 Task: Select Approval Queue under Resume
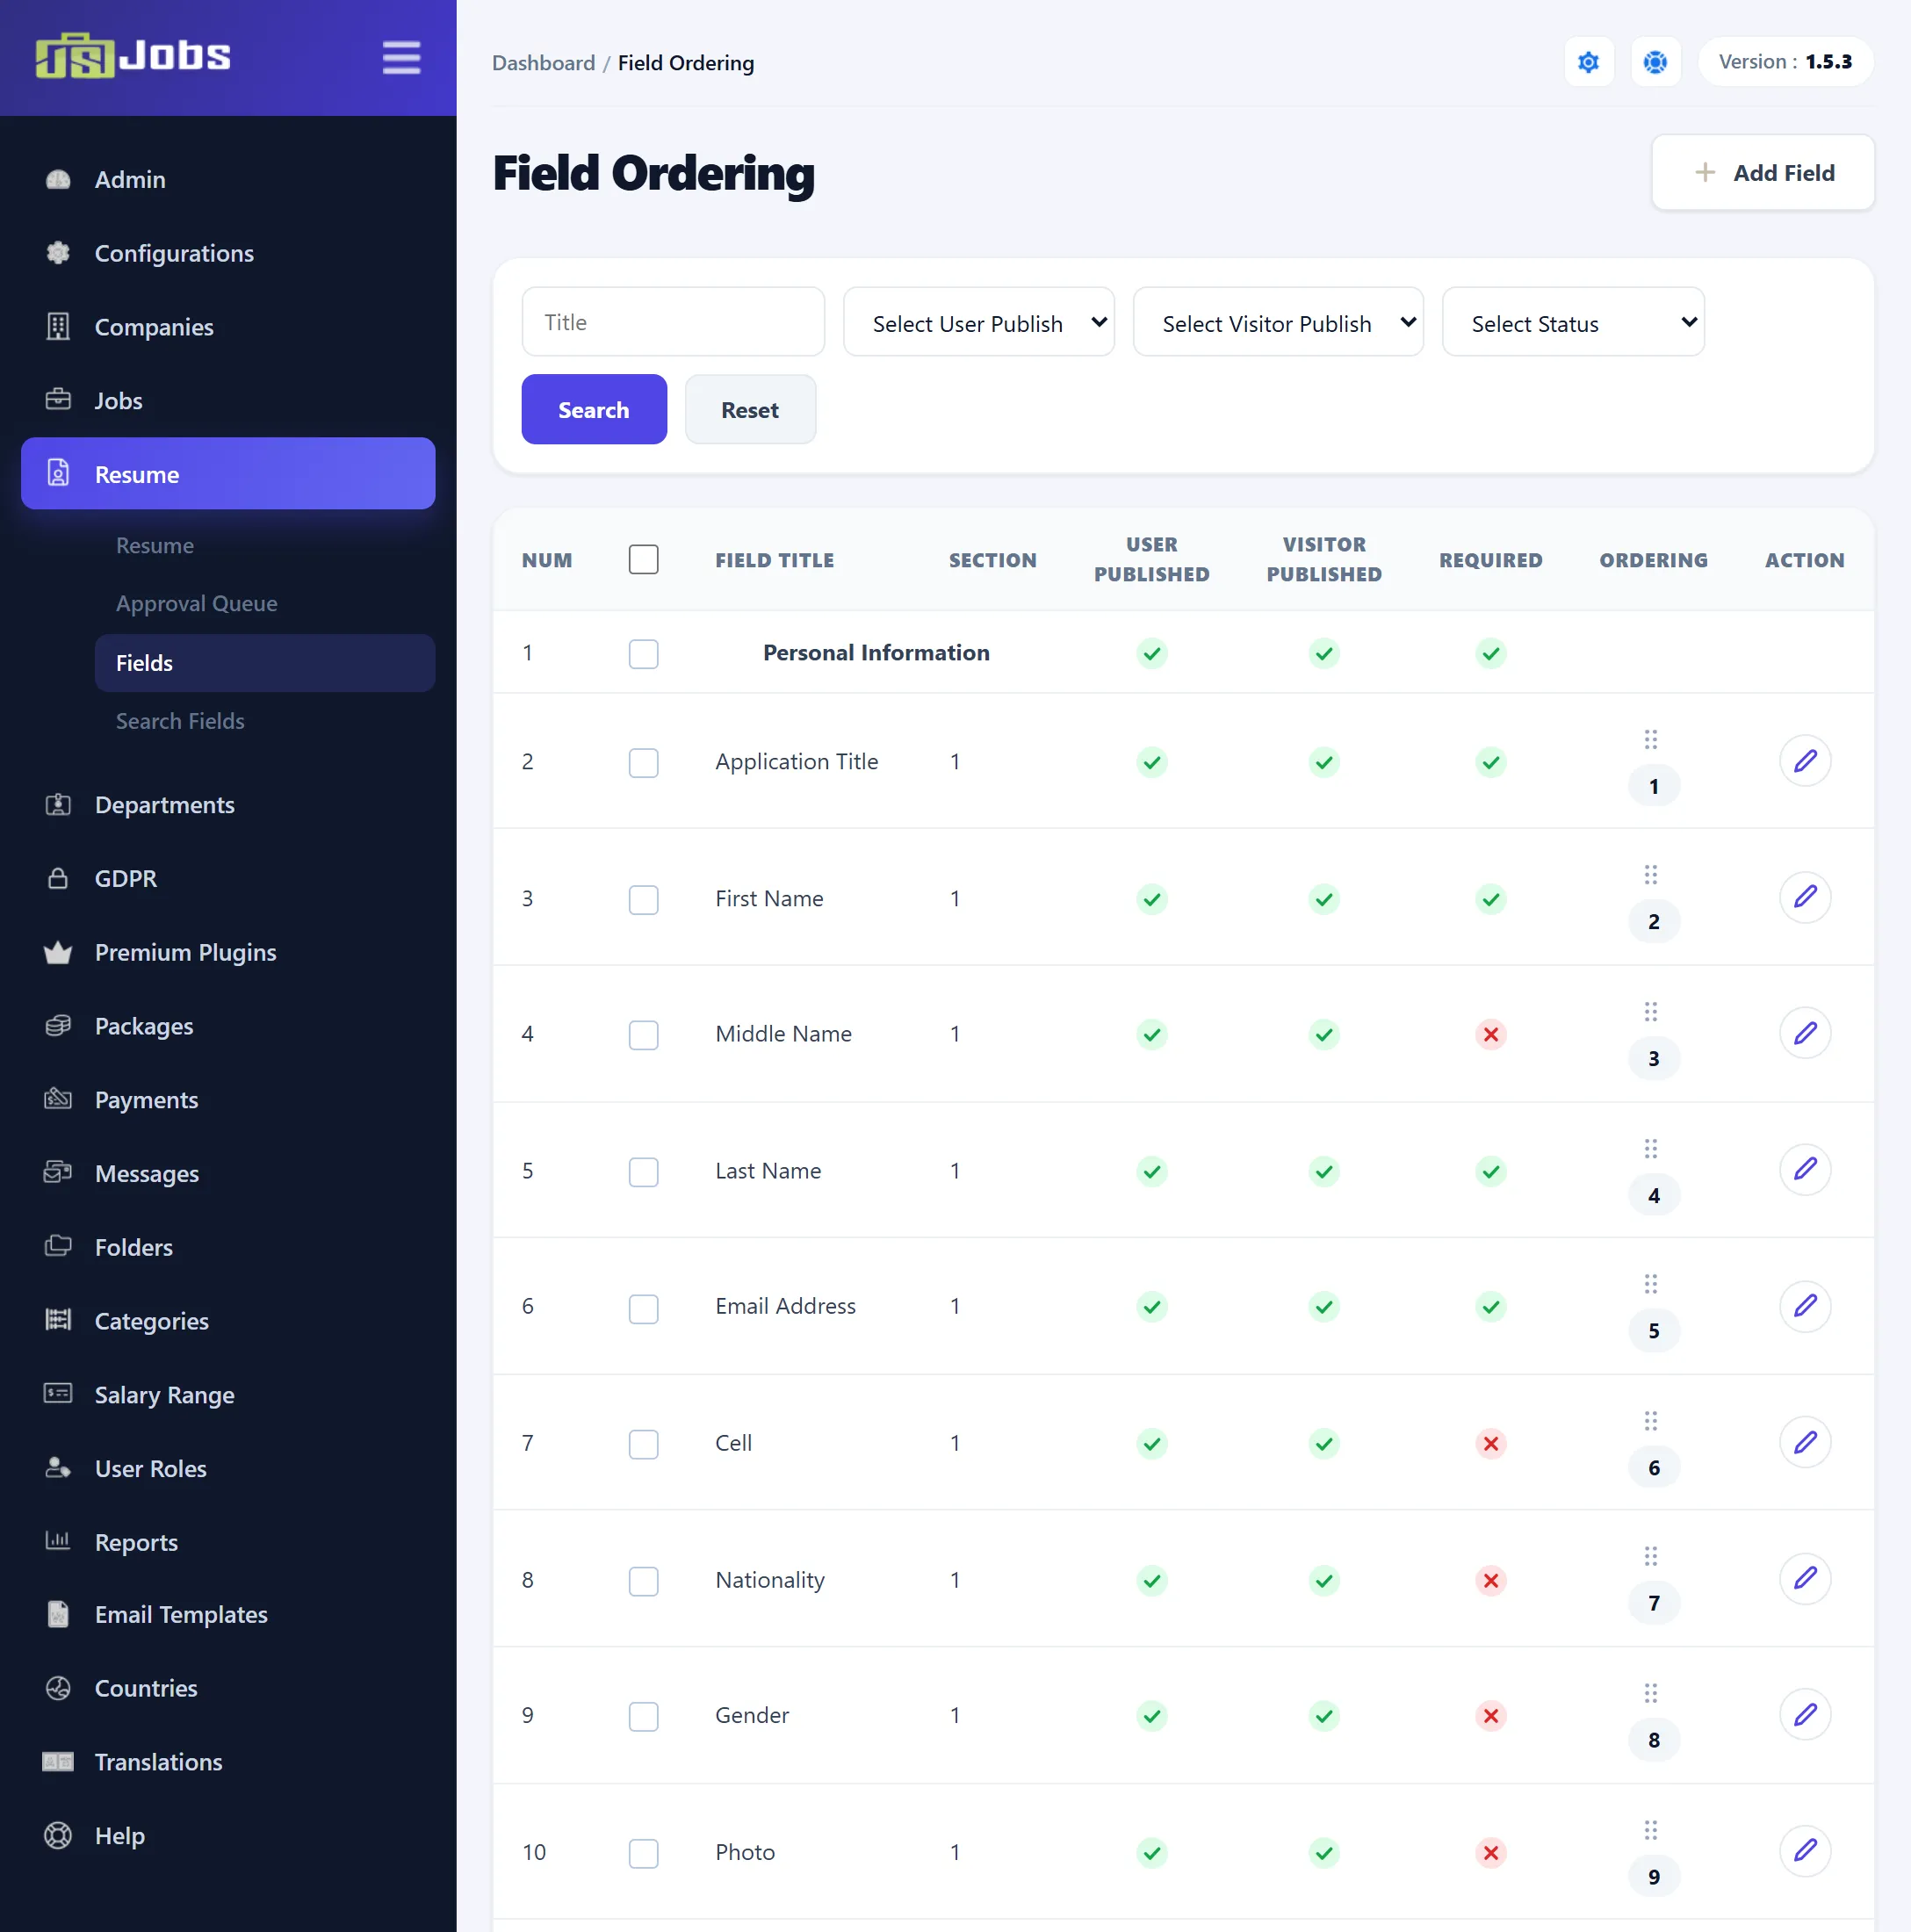click(x=197, y=603)
